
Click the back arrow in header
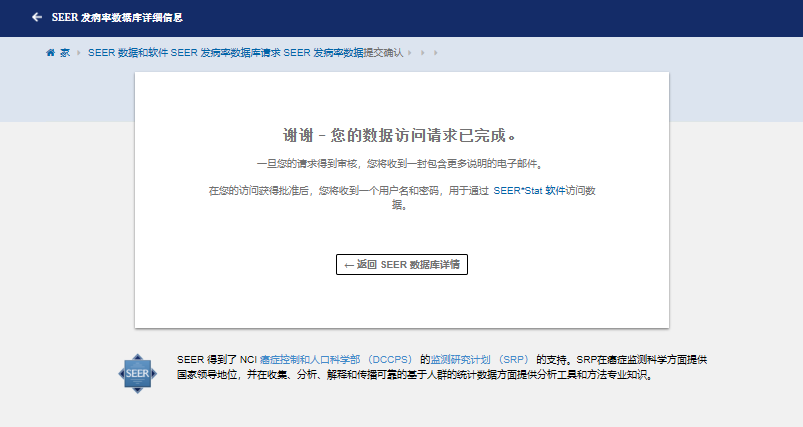coord(37,17)
